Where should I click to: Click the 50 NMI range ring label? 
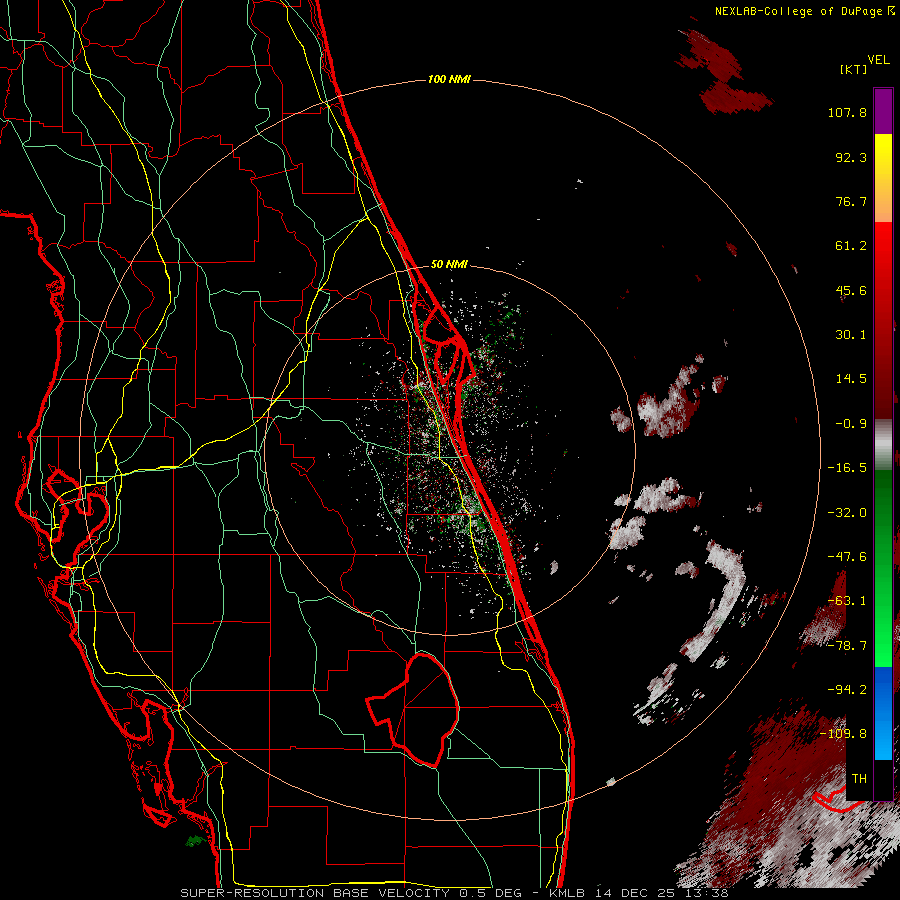coord(449,264)
